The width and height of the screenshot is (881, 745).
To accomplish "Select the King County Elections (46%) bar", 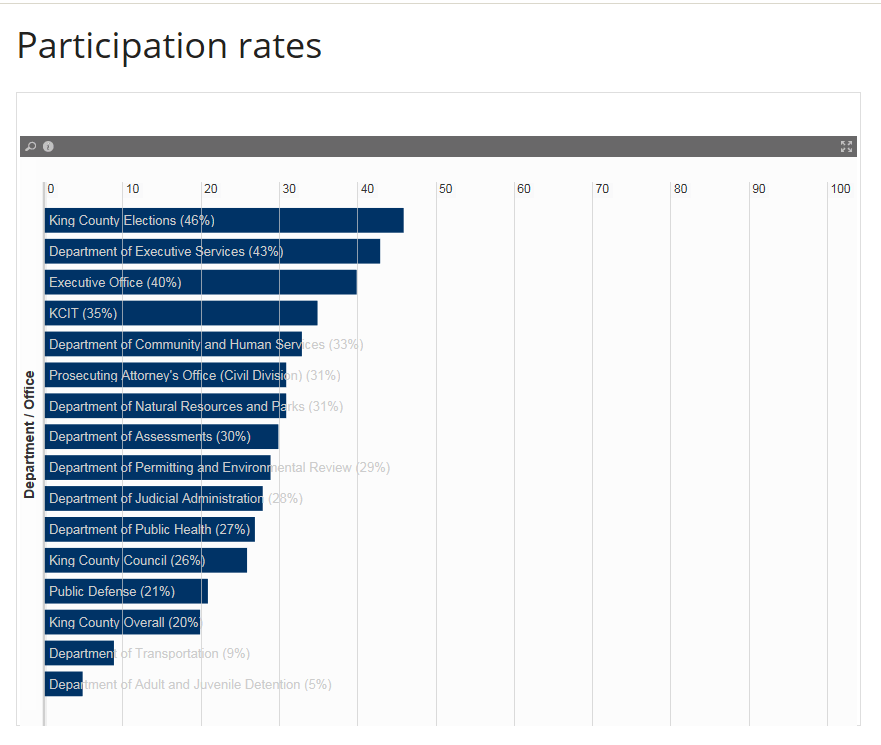I will (x=224, y=220).
